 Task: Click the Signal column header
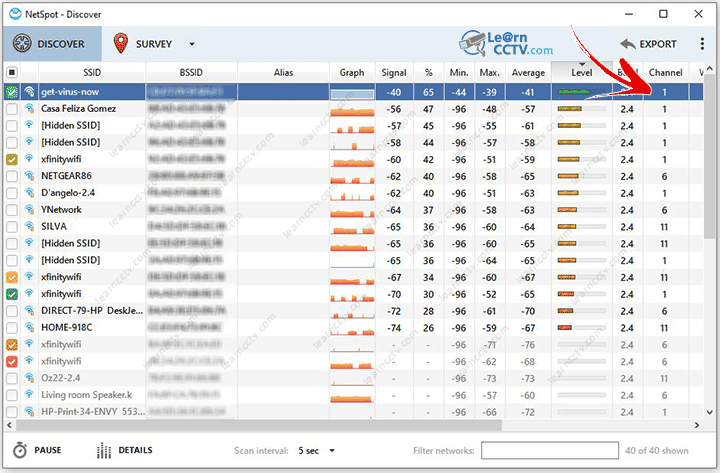point(394,73)
